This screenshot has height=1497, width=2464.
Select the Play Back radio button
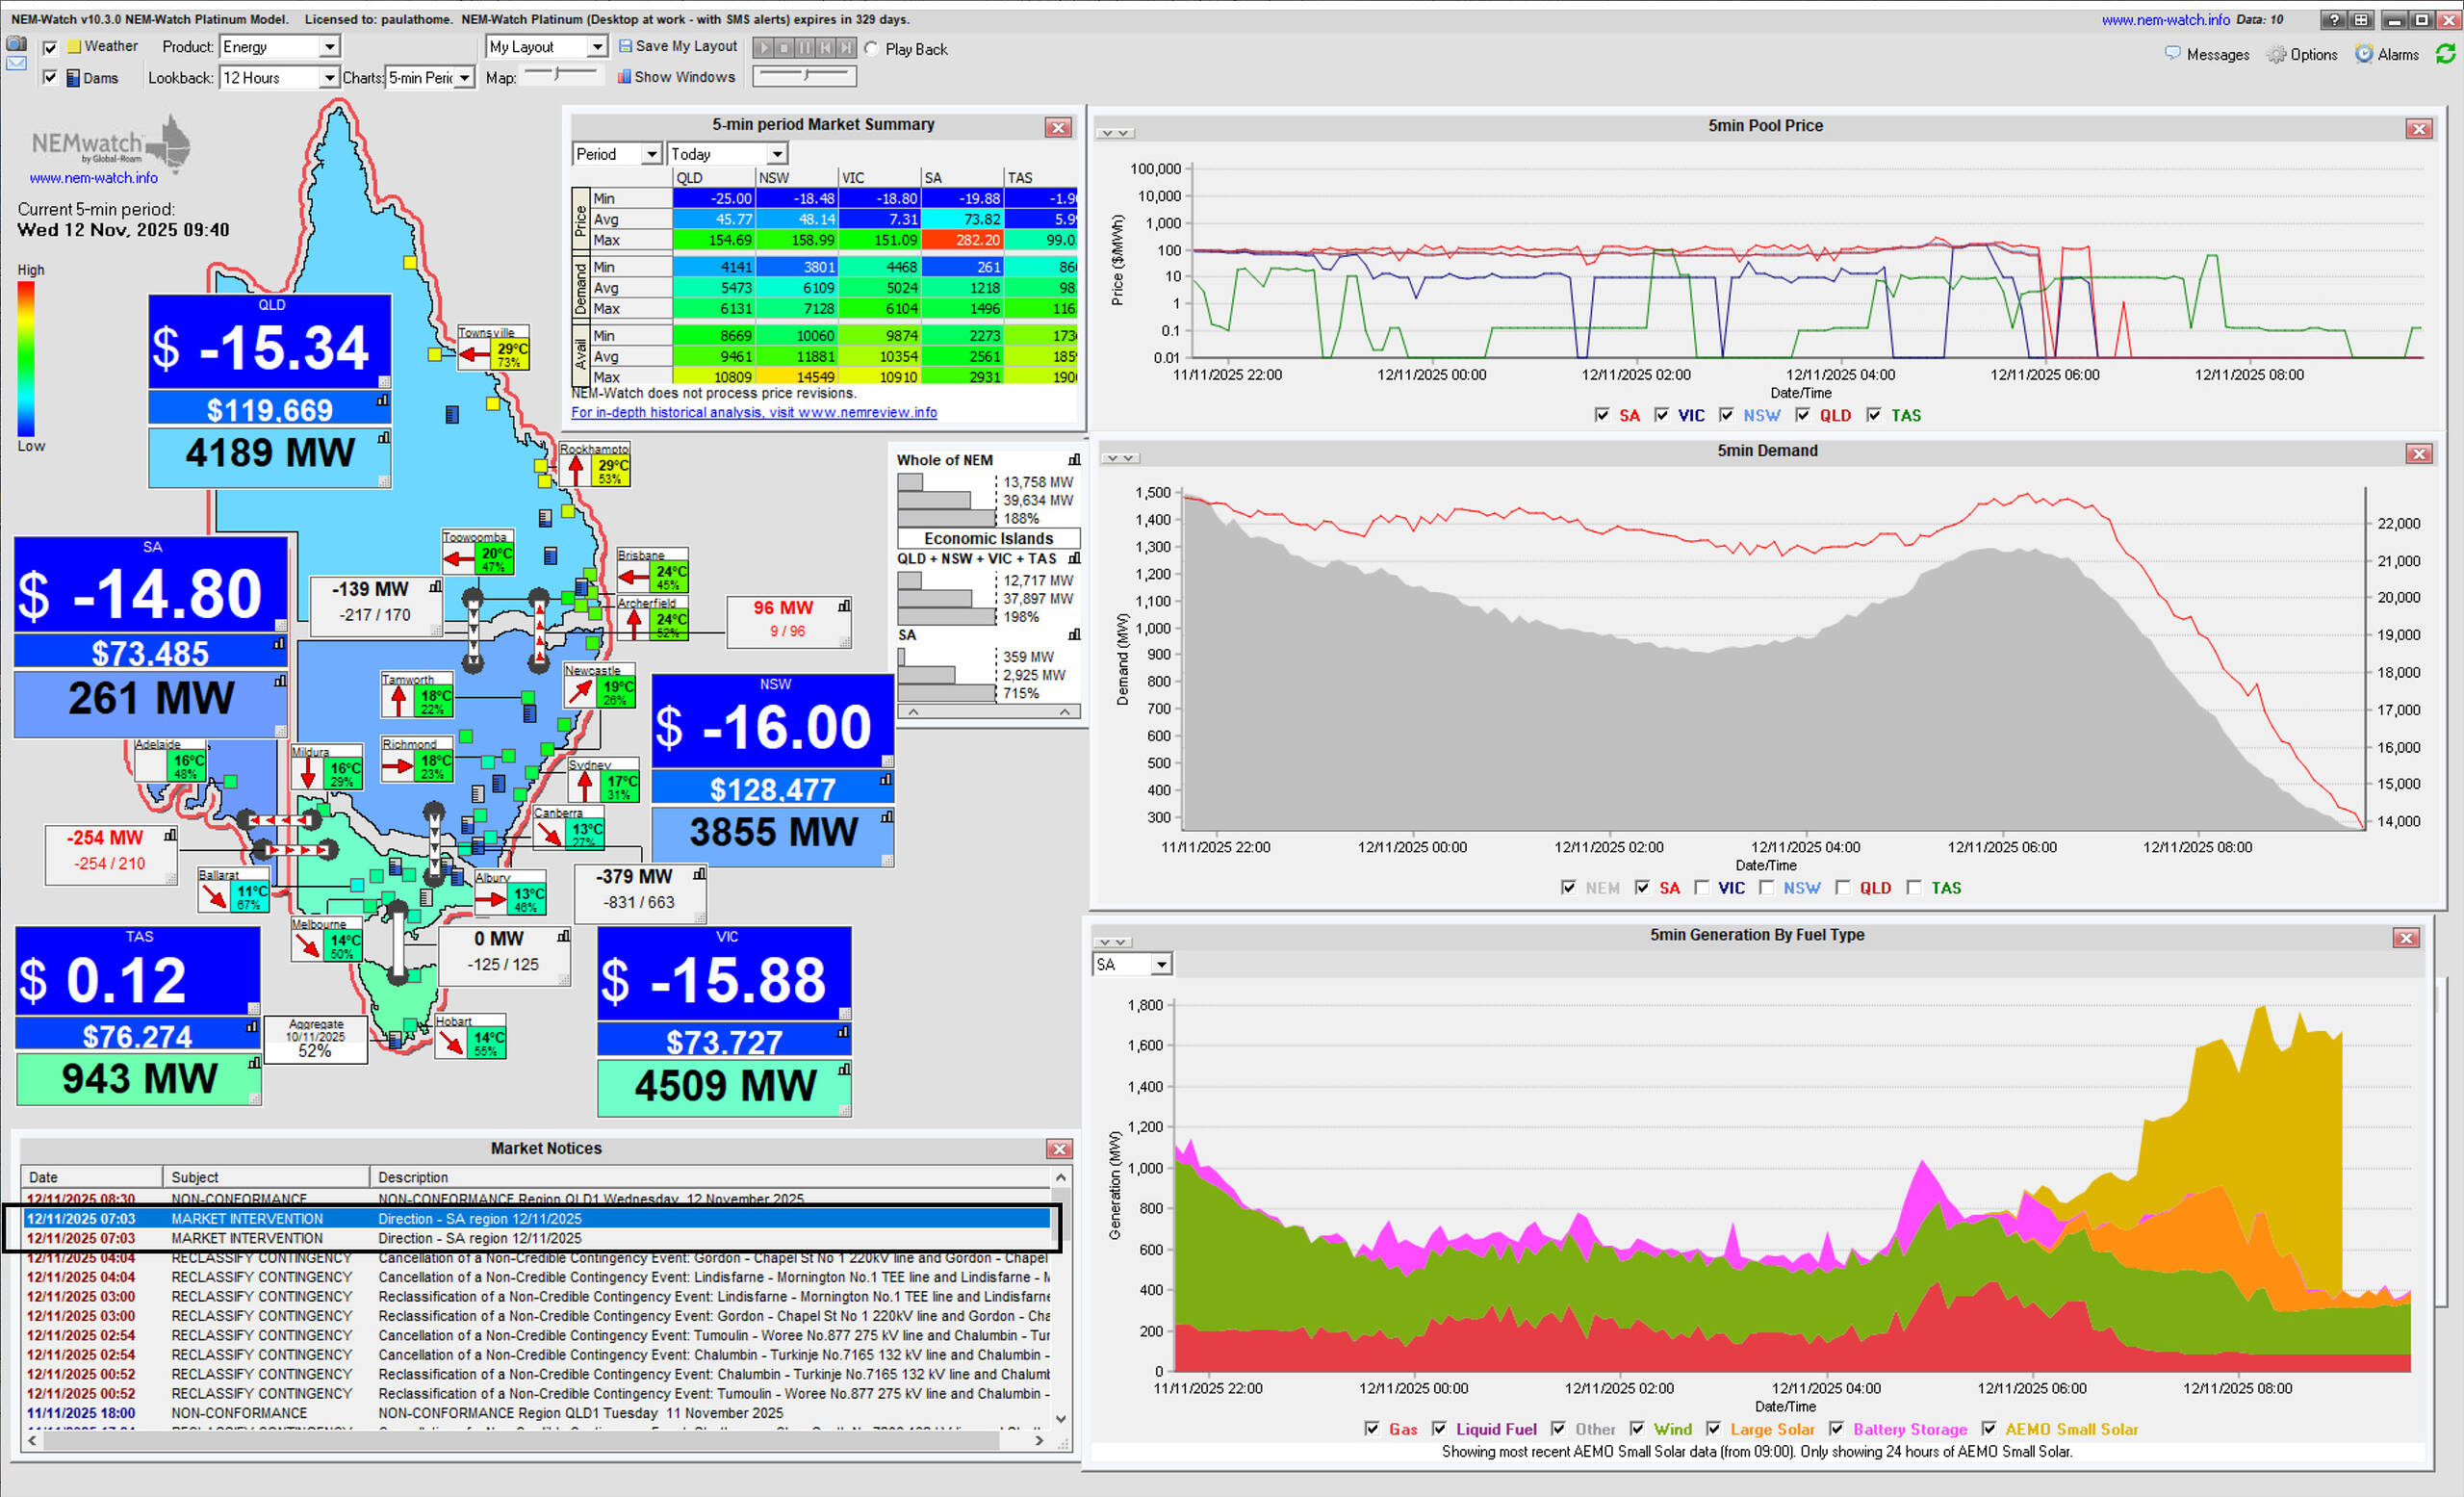pos(872,49)
